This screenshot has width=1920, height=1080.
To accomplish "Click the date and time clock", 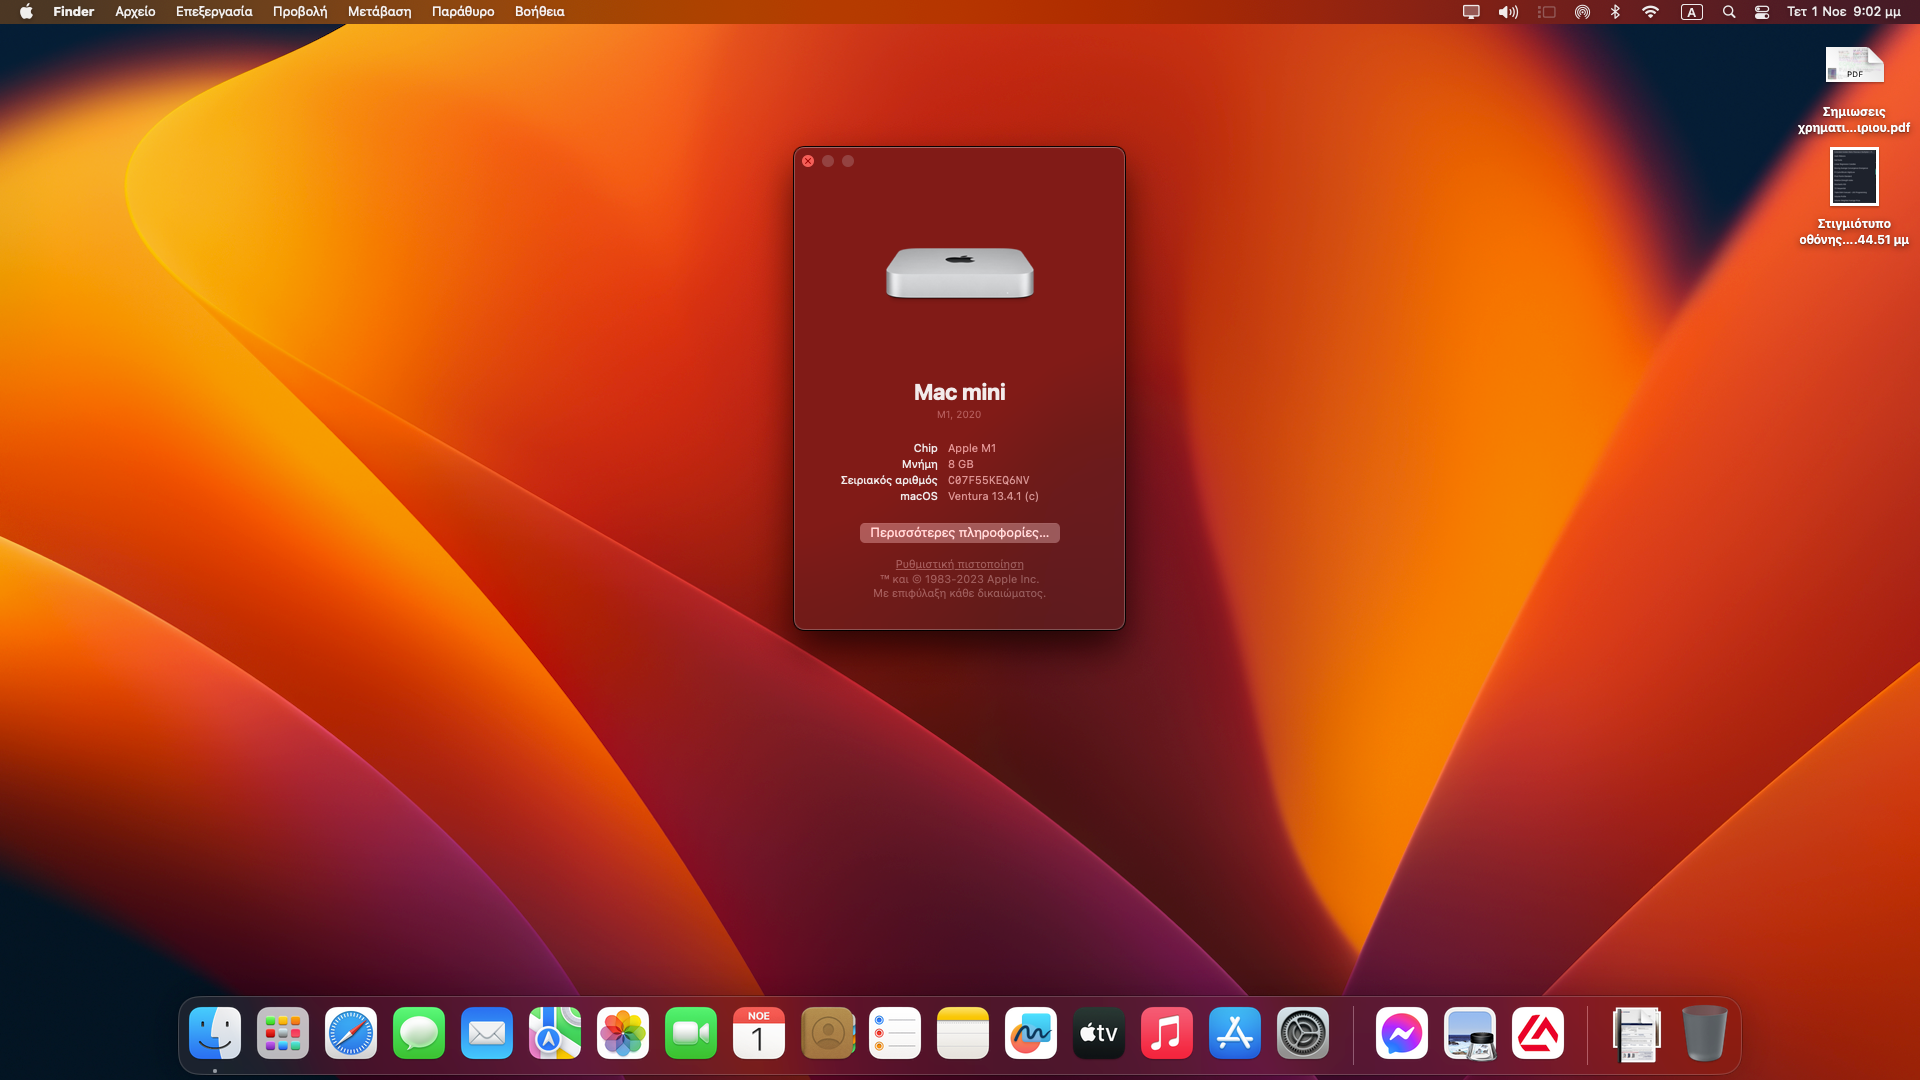I will (x=1843, y=12).
